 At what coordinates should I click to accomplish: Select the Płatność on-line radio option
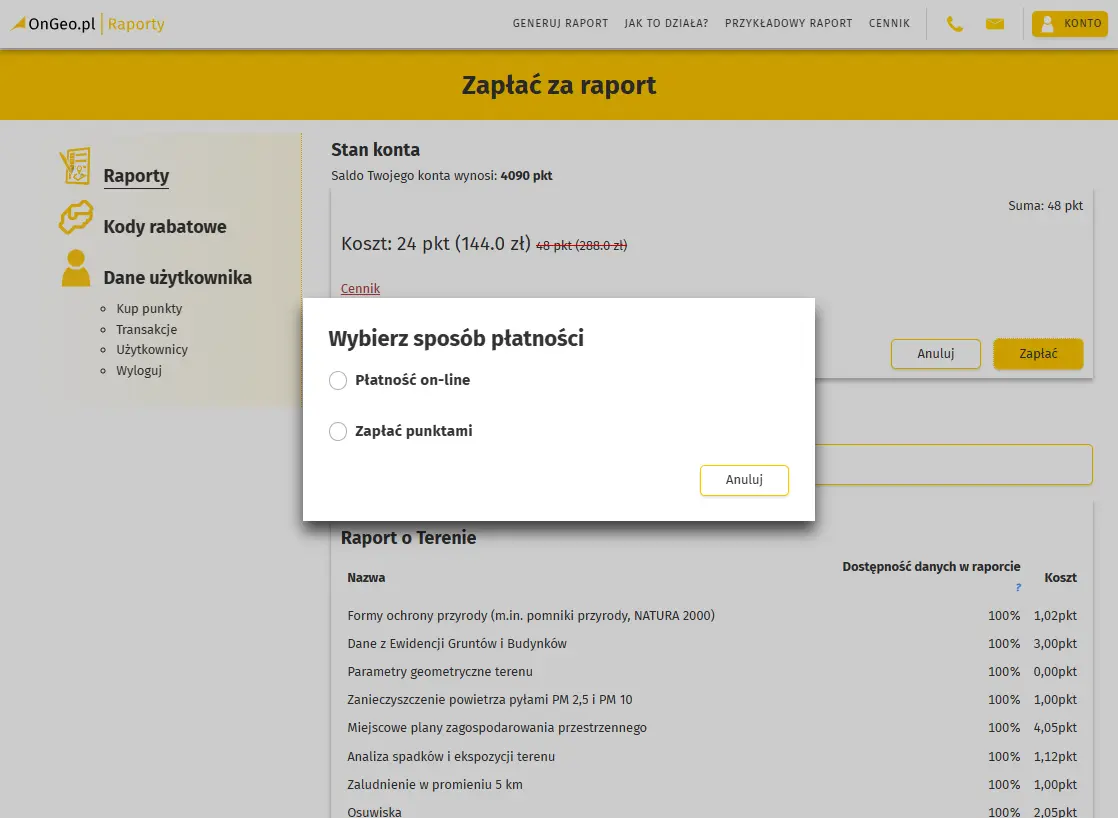pos(338,381)
